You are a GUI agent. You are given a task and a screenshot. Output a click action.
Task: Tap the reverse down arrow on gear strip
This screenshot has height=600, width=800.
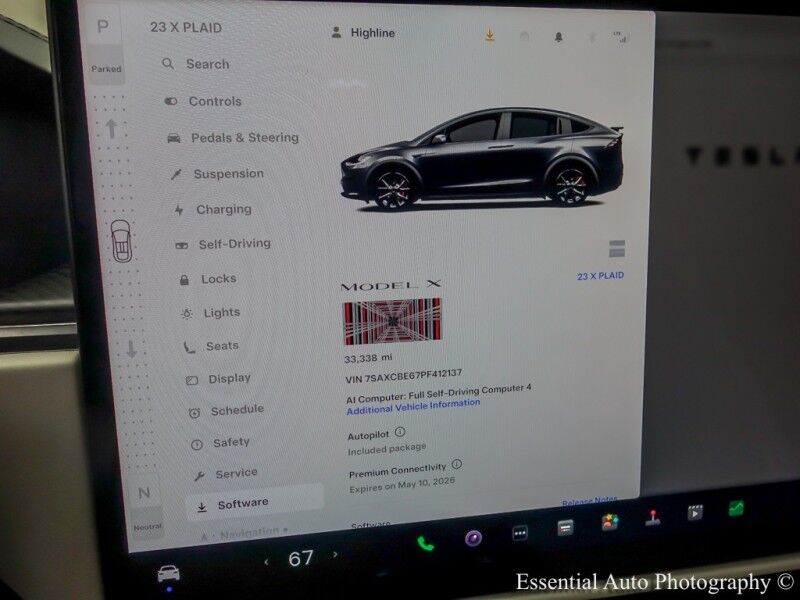(131, 349)
